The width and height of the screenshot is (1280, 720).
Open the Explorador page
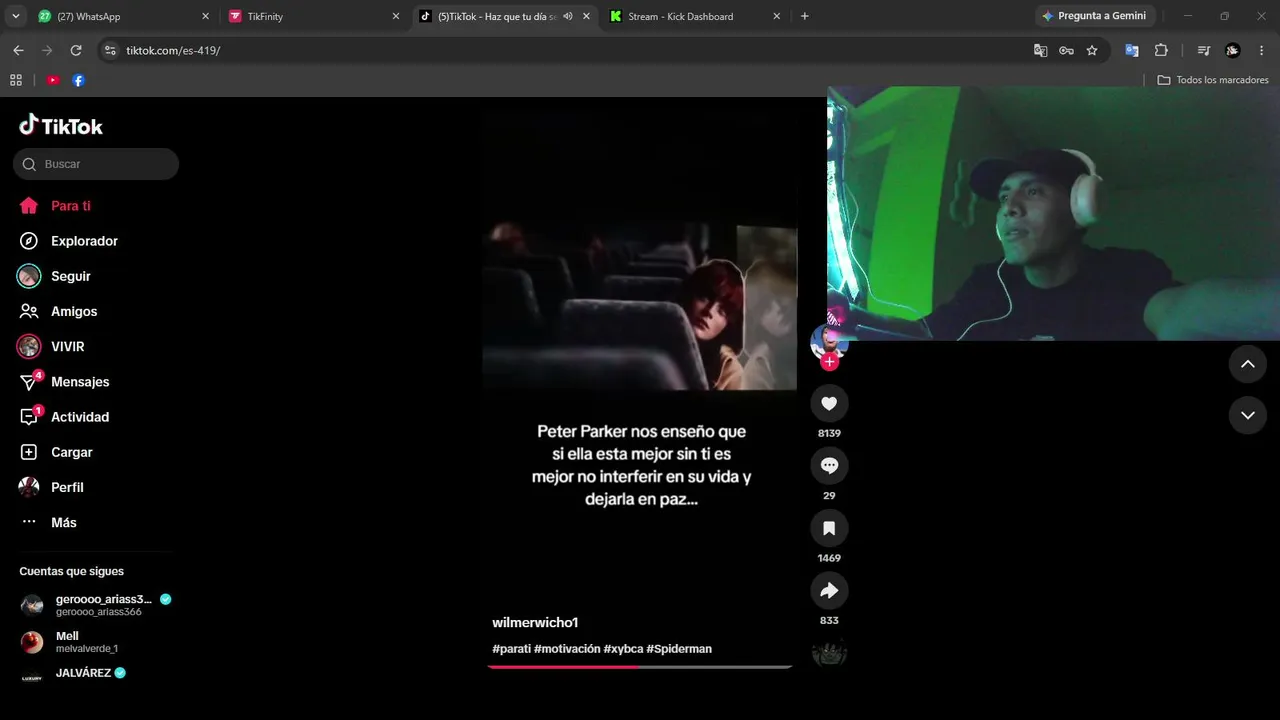click(68, 241)
